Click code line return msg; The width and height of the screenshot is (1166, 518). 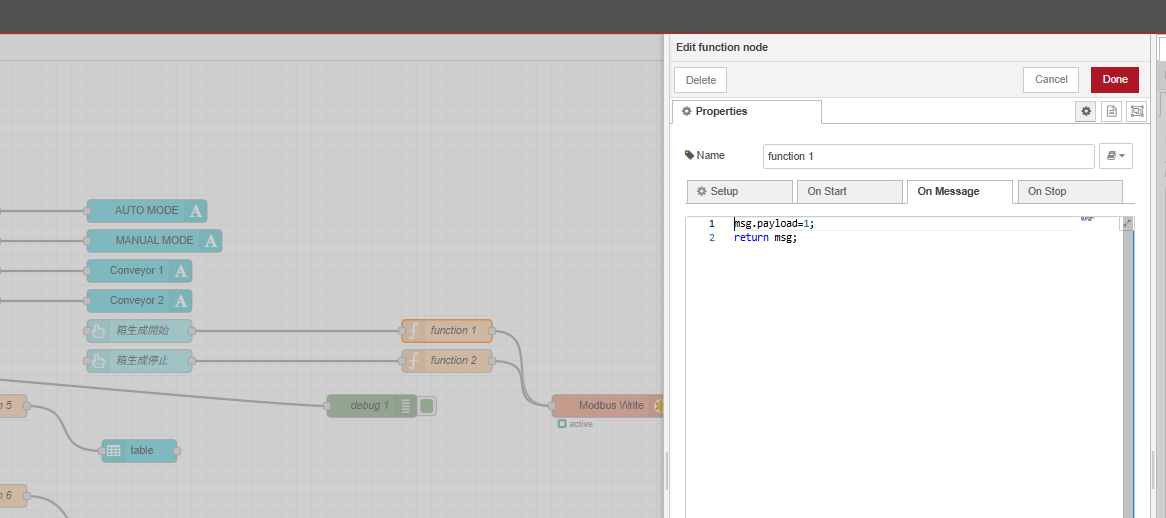(x=765, y=238)
